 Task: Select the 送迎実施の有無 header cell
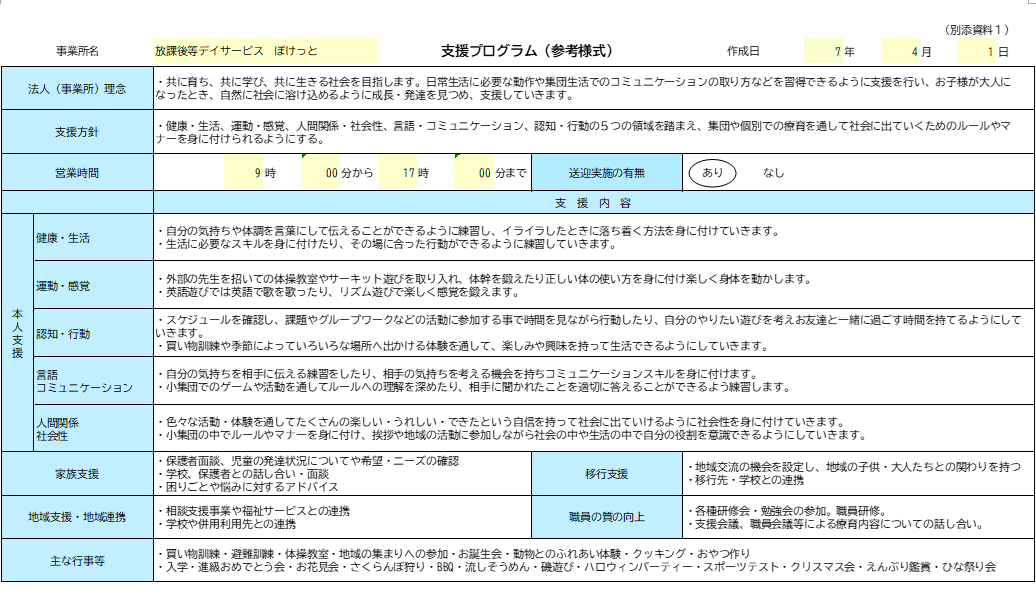[x=607, y=173]
